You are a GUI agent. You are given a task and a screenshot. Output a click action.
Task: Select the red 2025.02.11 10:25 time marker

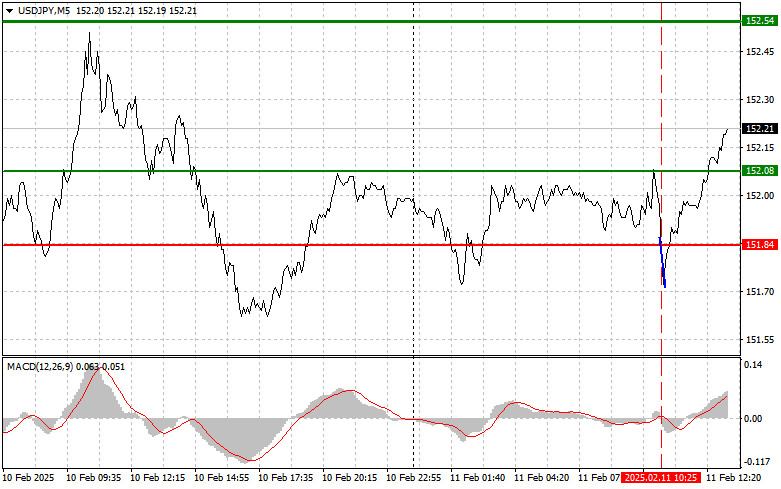click(x=661, y=478)
